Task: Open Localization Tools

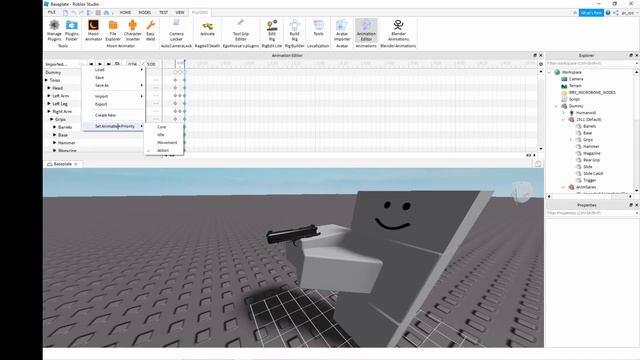Action: (318, 29)
